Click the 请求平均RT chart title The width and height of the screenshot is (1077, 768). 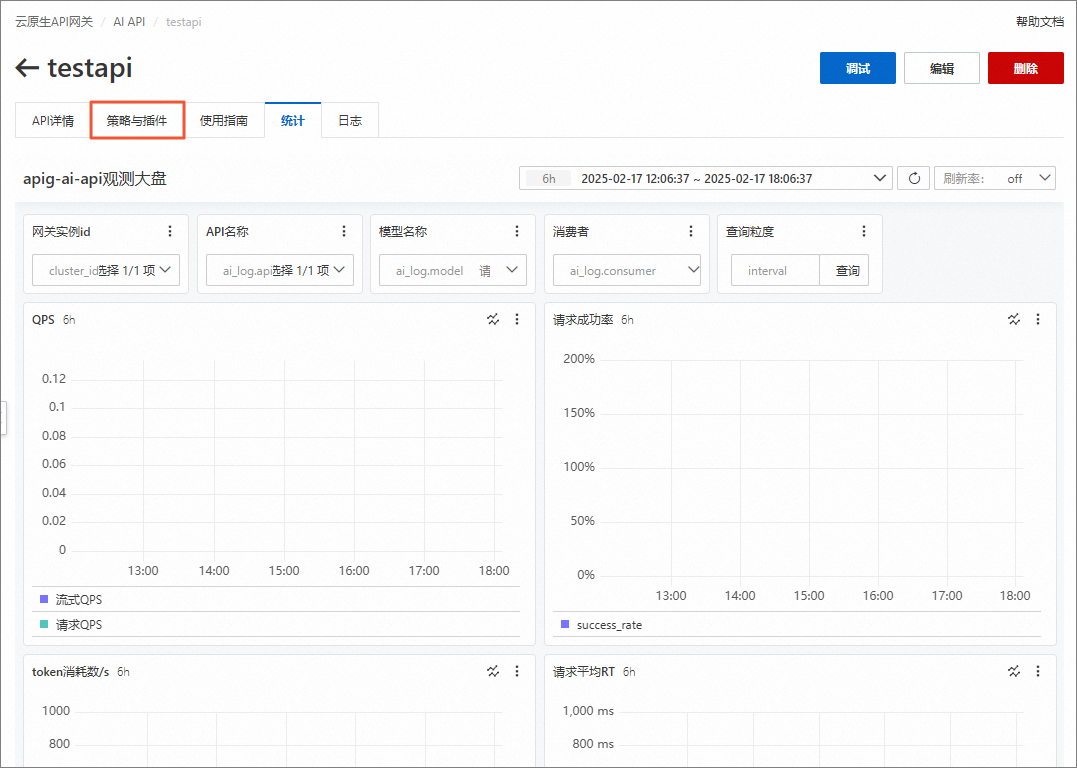click(x=584, y=672)
